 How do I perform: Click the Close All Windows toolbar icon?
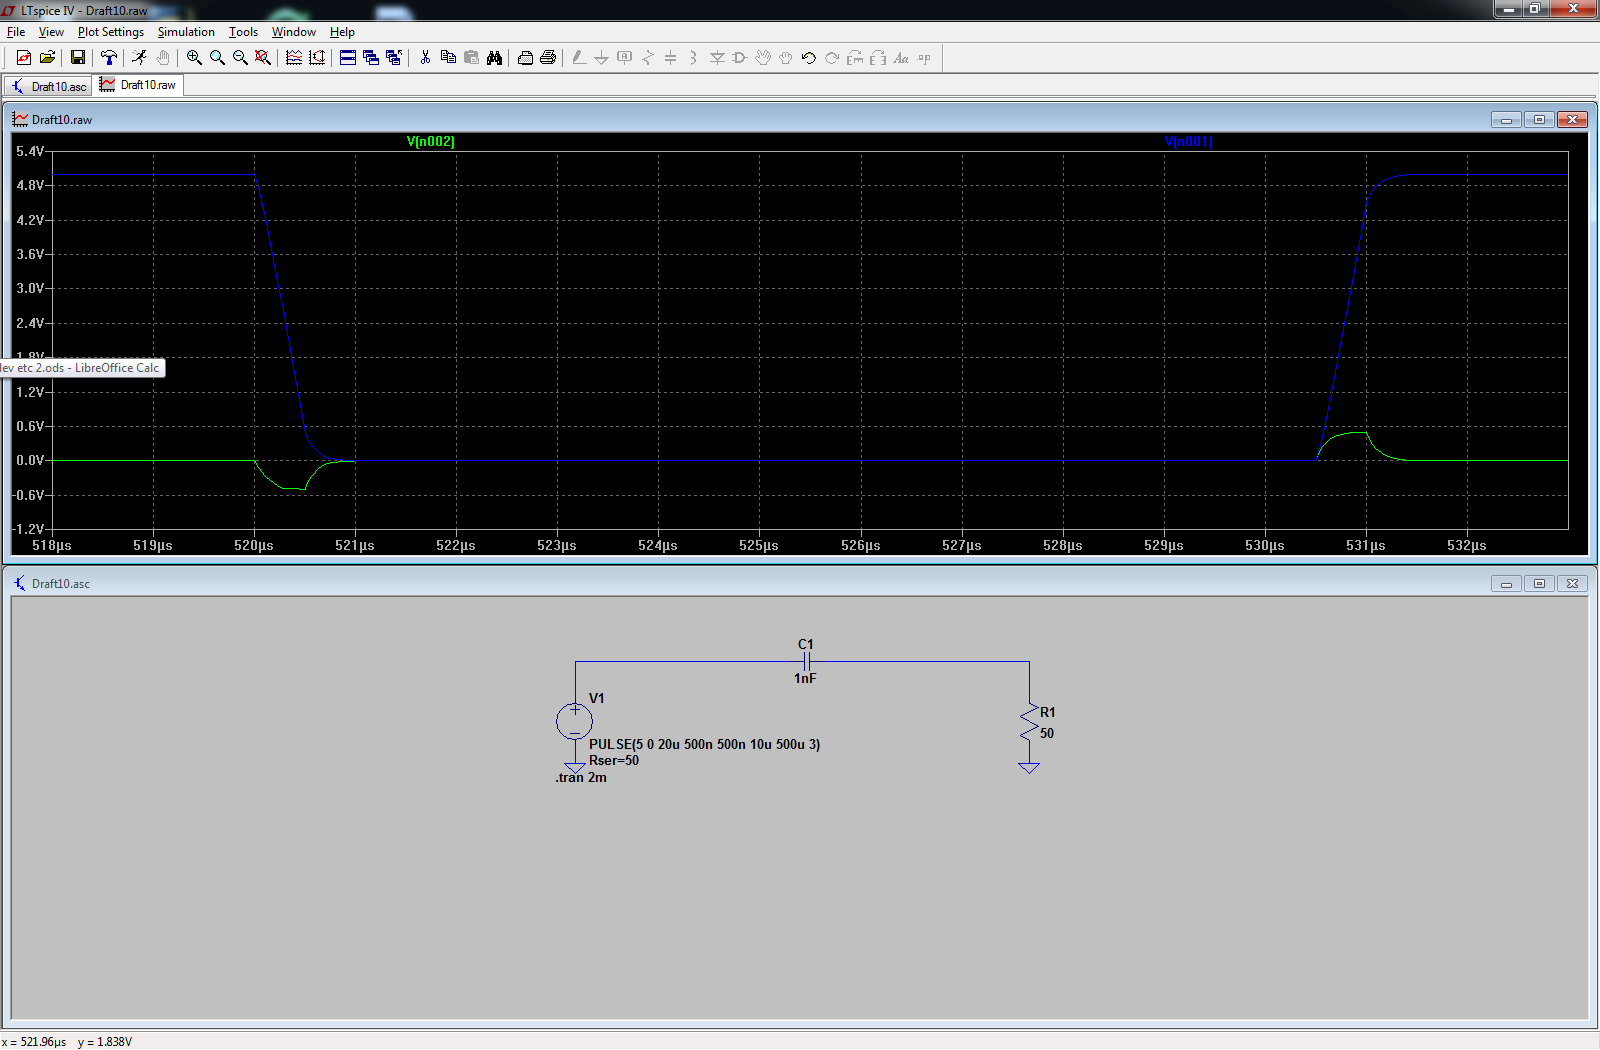[394, 58]
